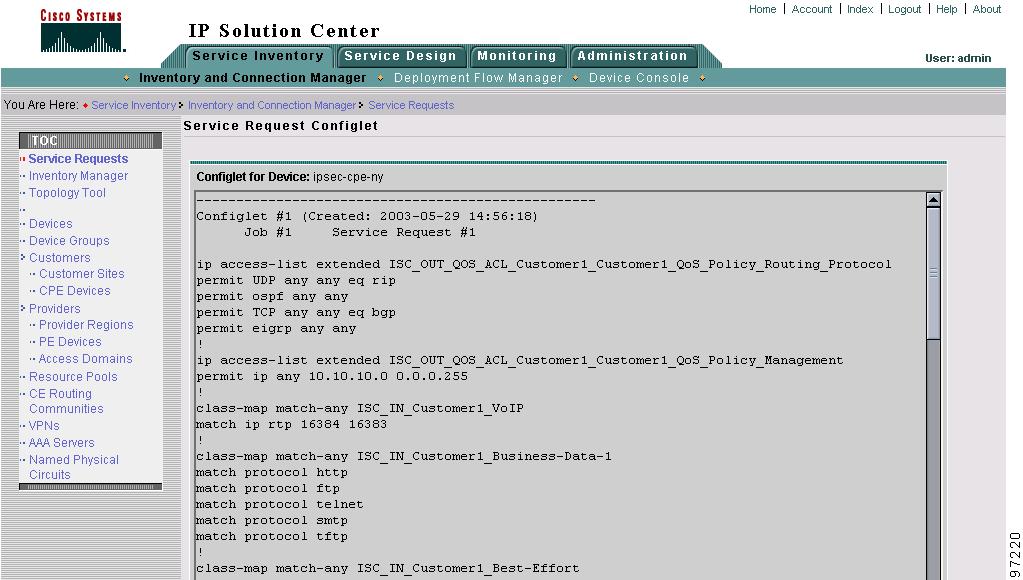The width and height of the screenshot is (1023, 580).
Task: Open Topology Tool in the TOC
Action: (x=67, y=192)
